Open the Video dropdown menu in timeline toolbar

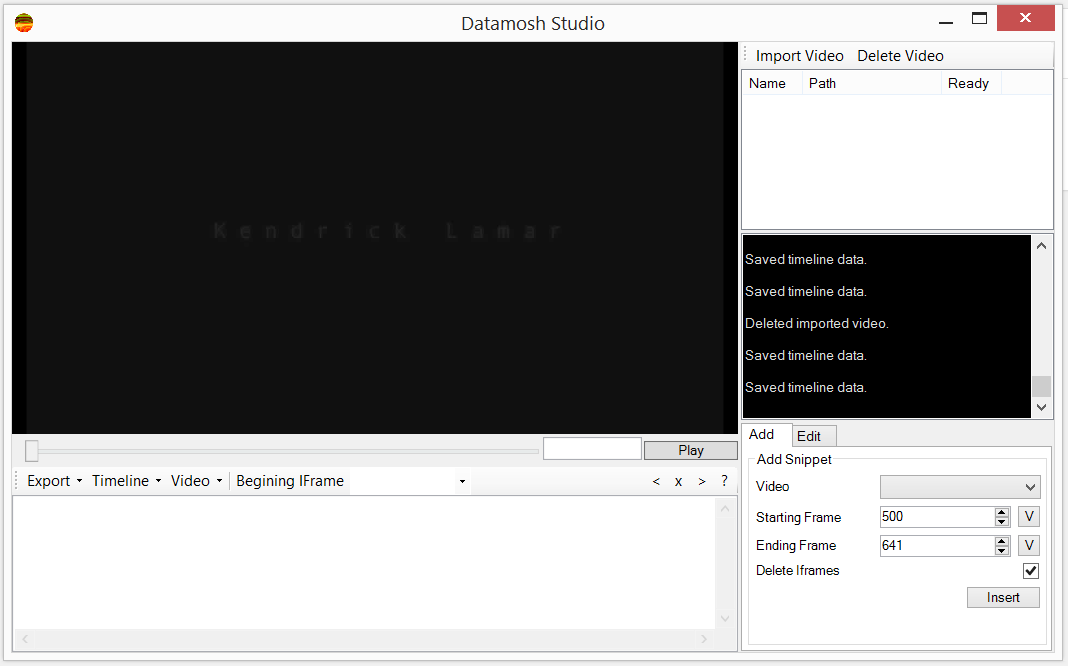tap(196, 481)
